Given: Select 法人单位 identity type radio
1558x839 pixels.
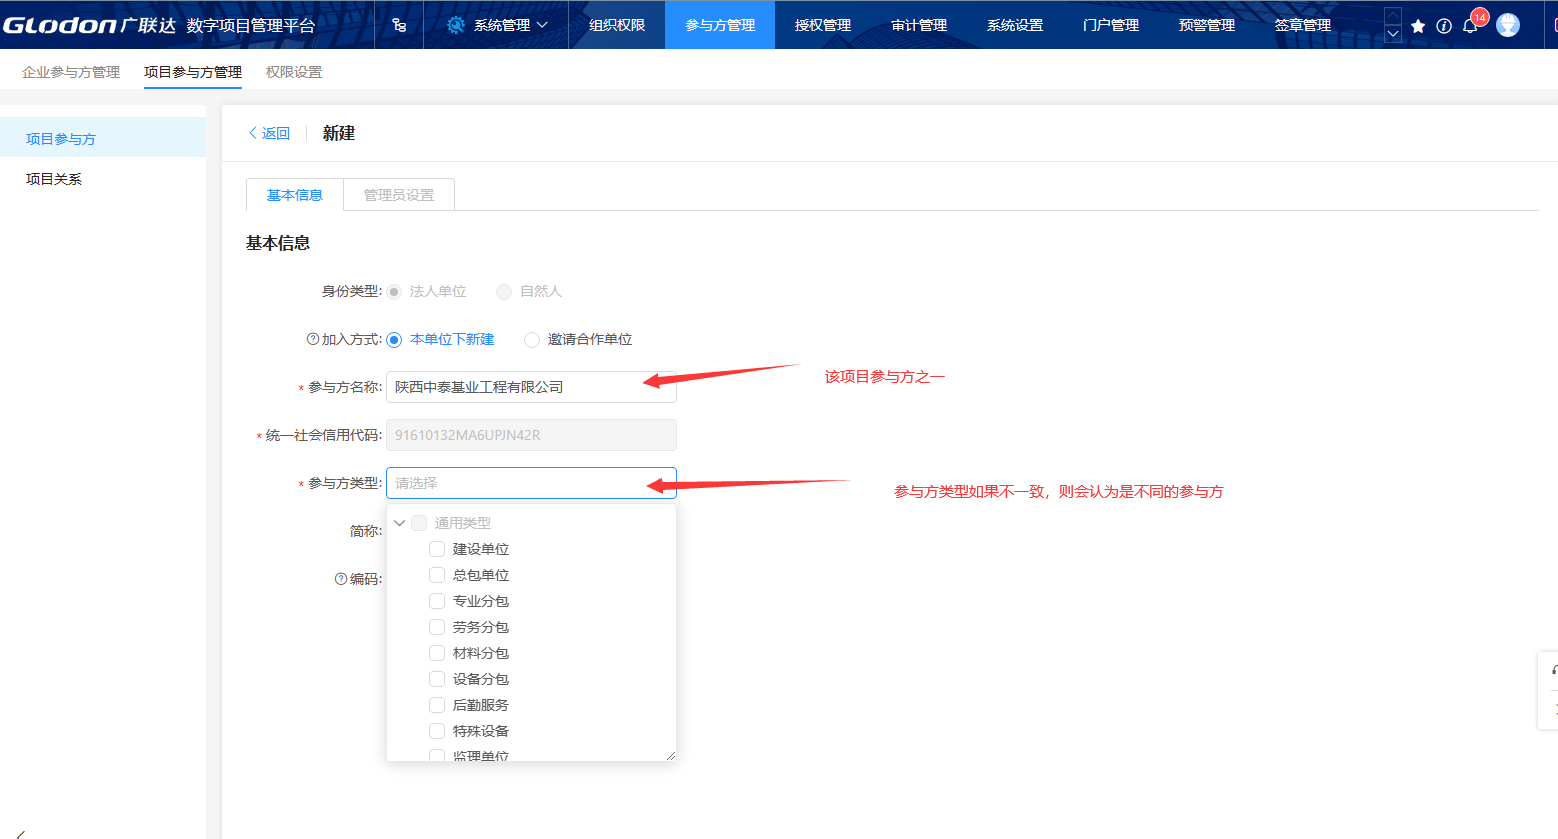Looking at the screenshot, I should [x=394, y=292].
